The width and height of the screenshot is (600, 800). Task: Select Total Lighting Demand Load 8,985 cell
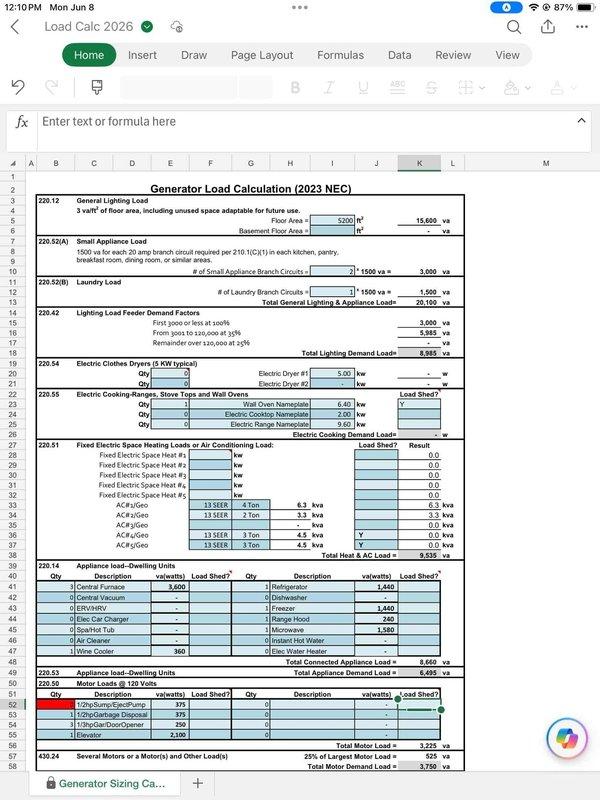419,353
